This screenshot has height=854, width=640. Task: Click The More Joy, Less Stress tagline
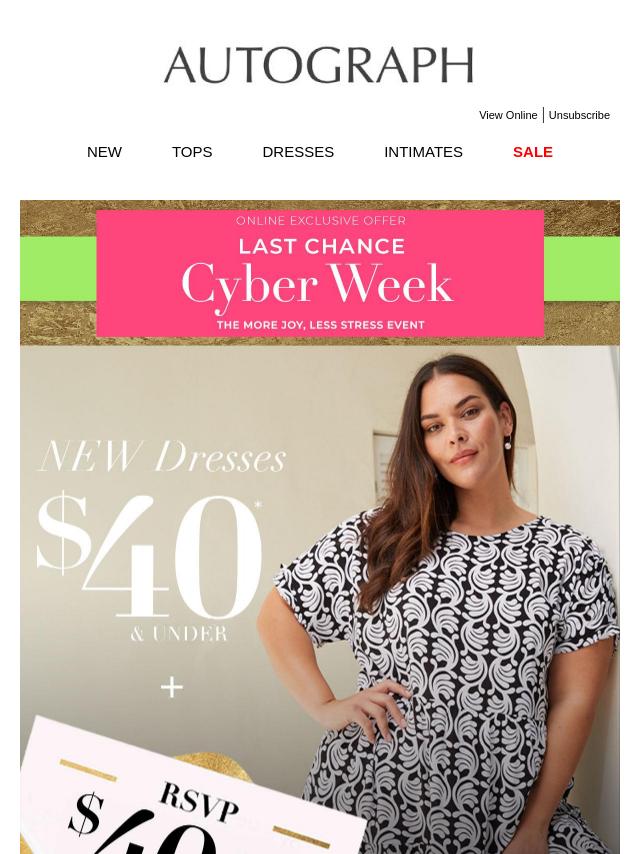point(320,325)
